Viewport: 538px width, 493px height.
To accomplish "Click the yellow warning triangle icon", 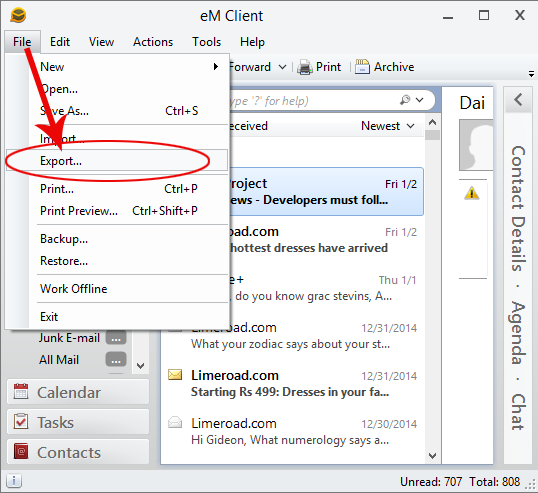I will pos(472,193).
